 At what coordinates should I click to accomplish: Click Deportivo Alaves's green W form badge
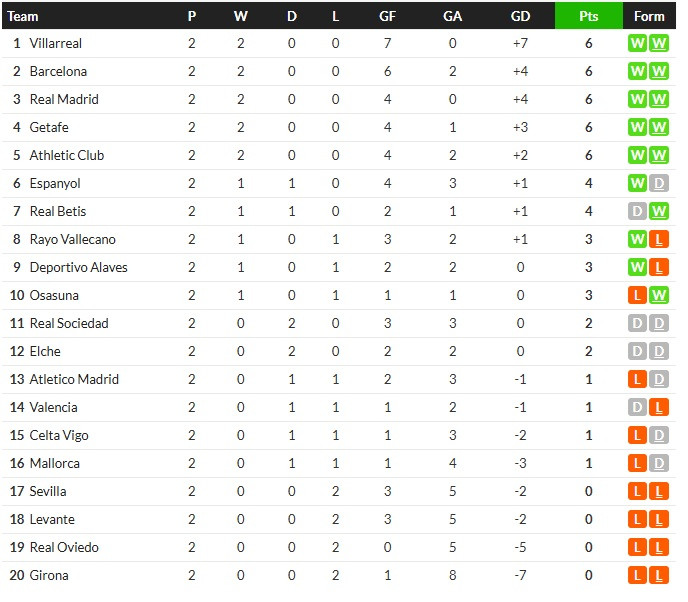tap(637, 268)
